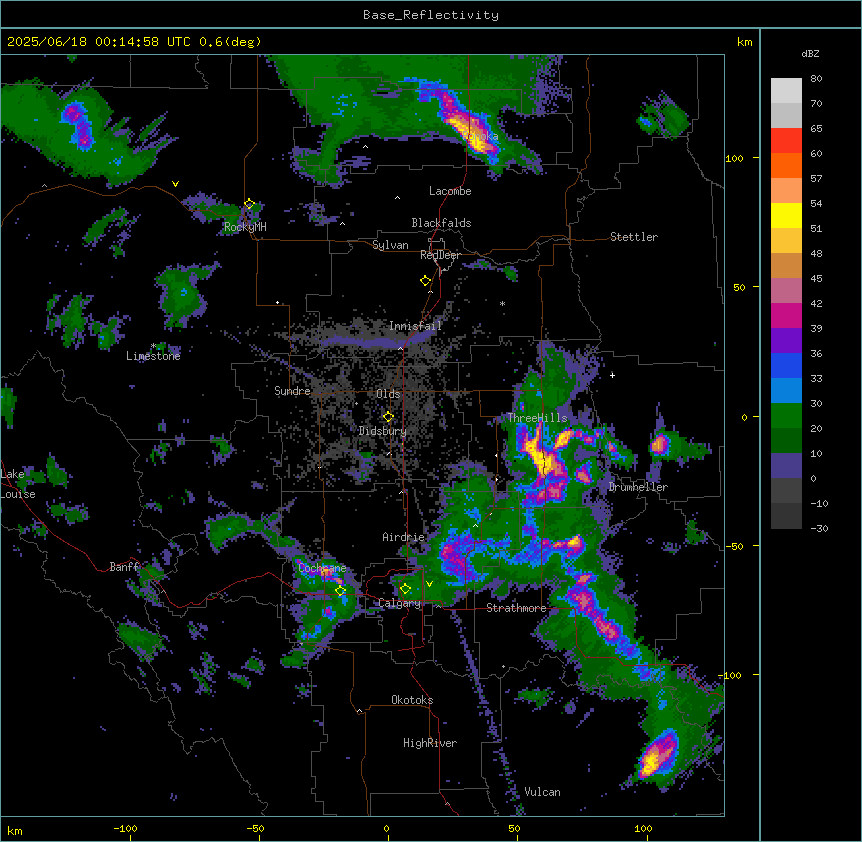
Task: Select the Blackfalds city label
Action: [x=441, y=223]
